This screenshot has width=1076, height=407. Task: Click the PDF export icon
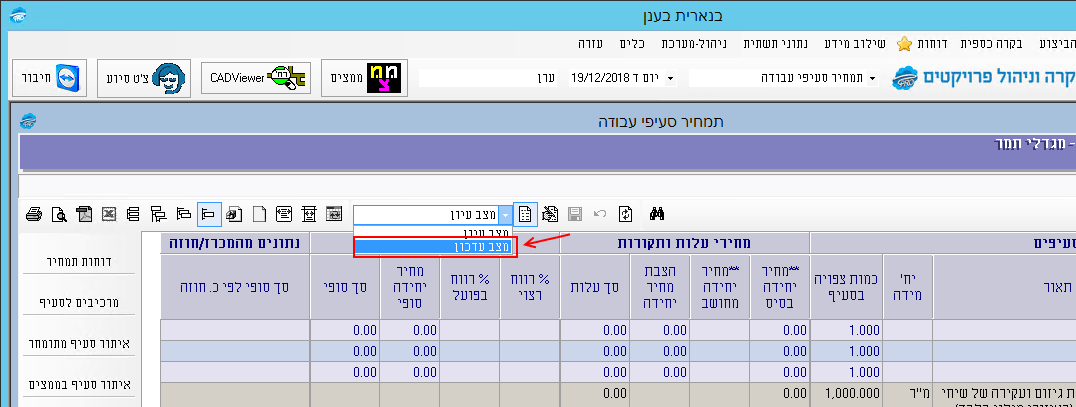point(84,213)
